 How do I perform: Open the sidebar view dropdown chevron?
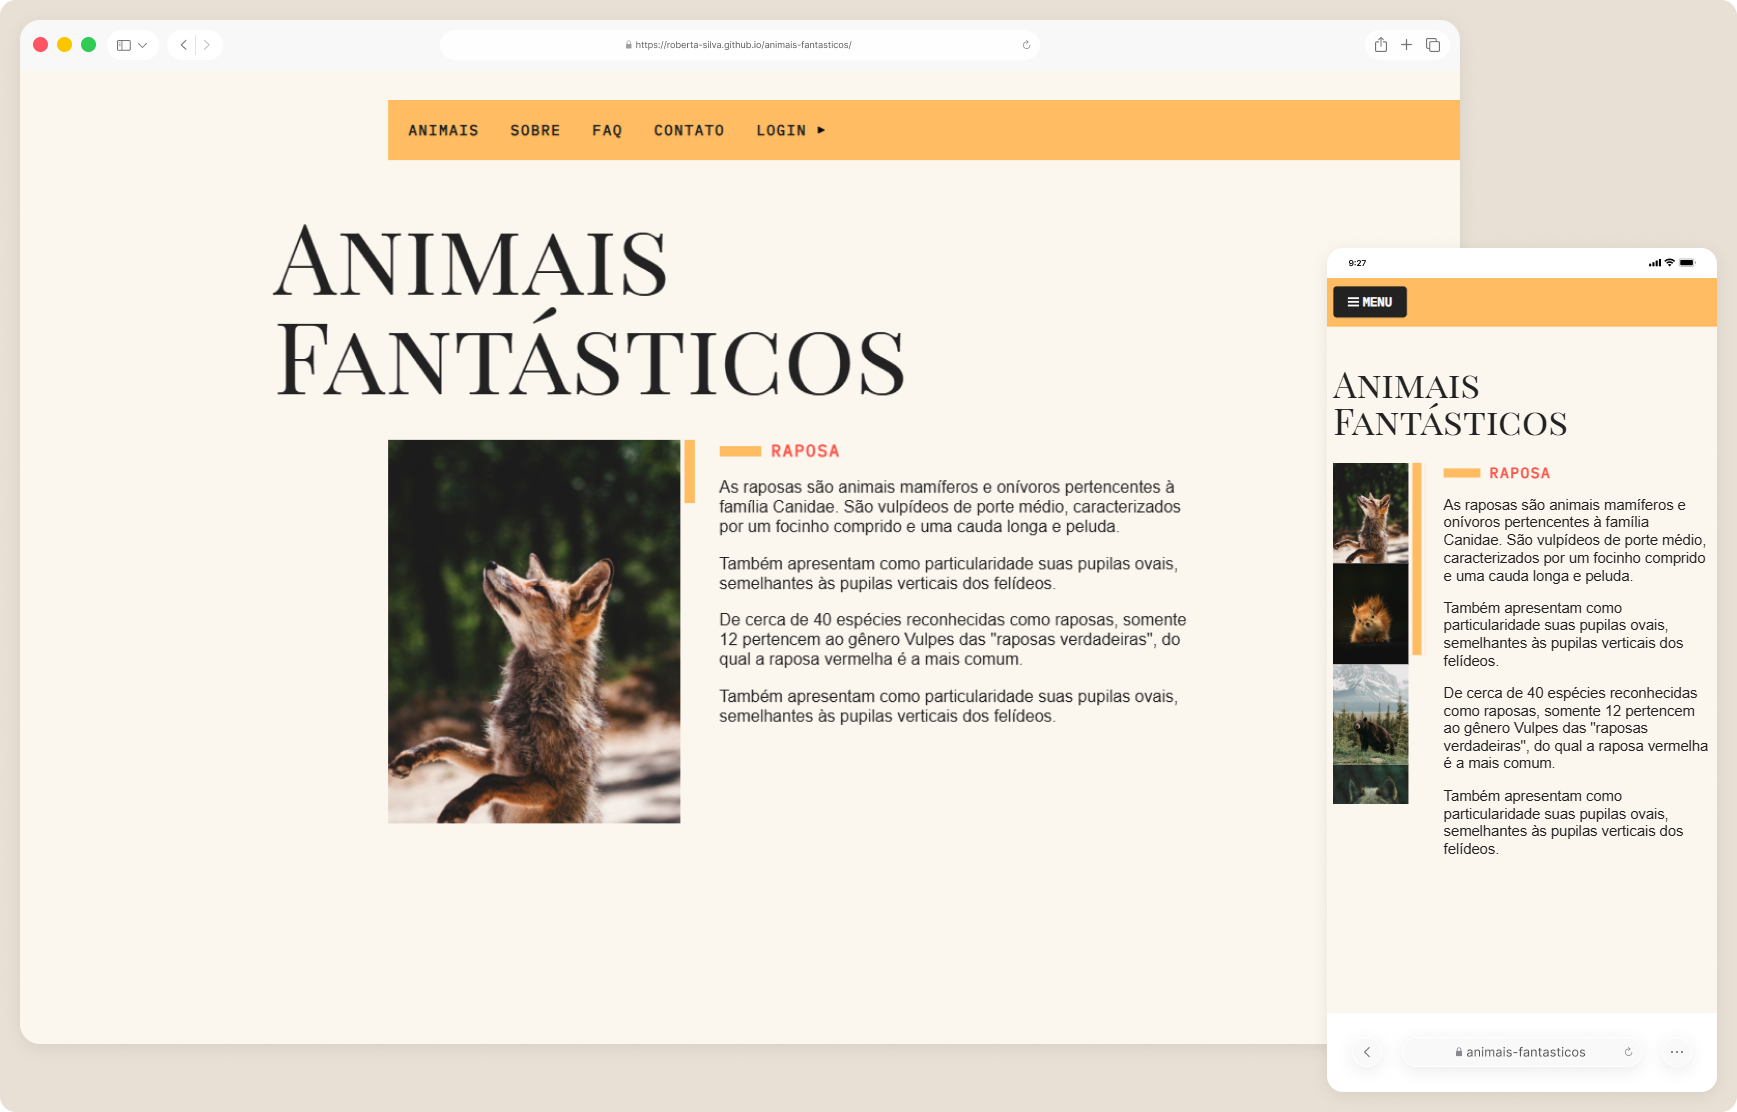tap(145, 45)
